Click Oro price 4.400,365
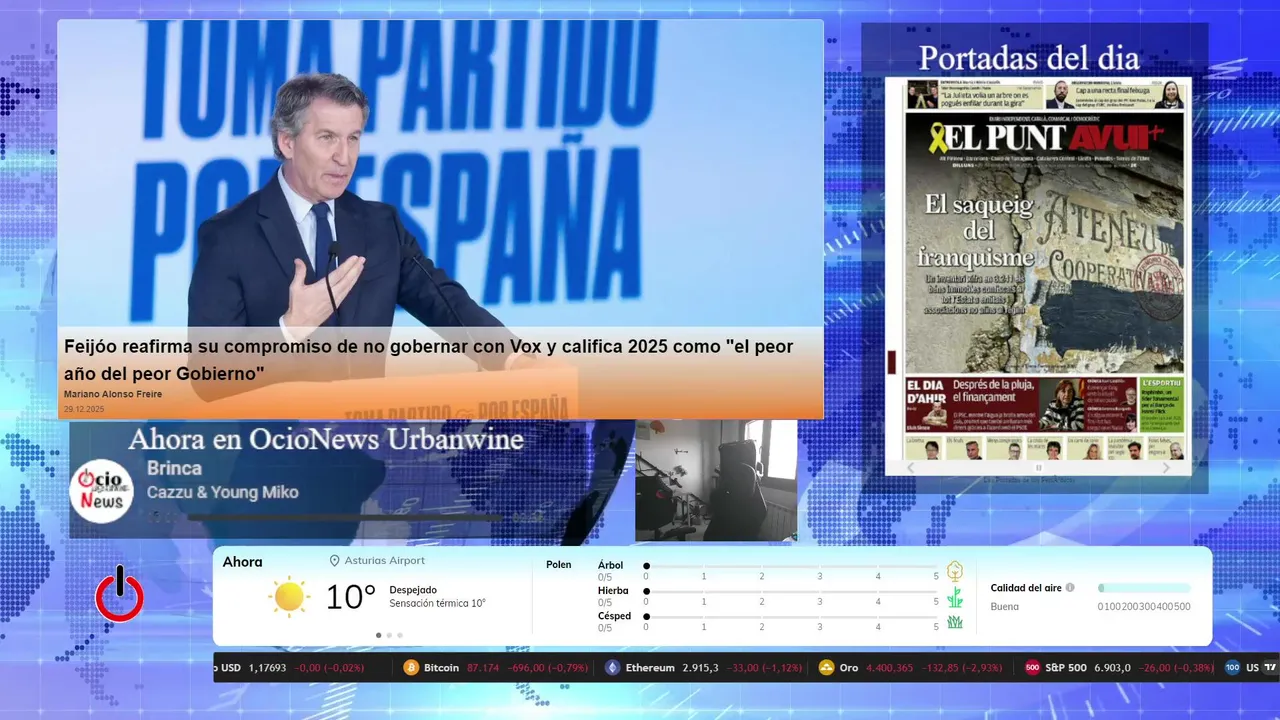The height and width of the screenshot is (720, 1280). coord(890,668)
